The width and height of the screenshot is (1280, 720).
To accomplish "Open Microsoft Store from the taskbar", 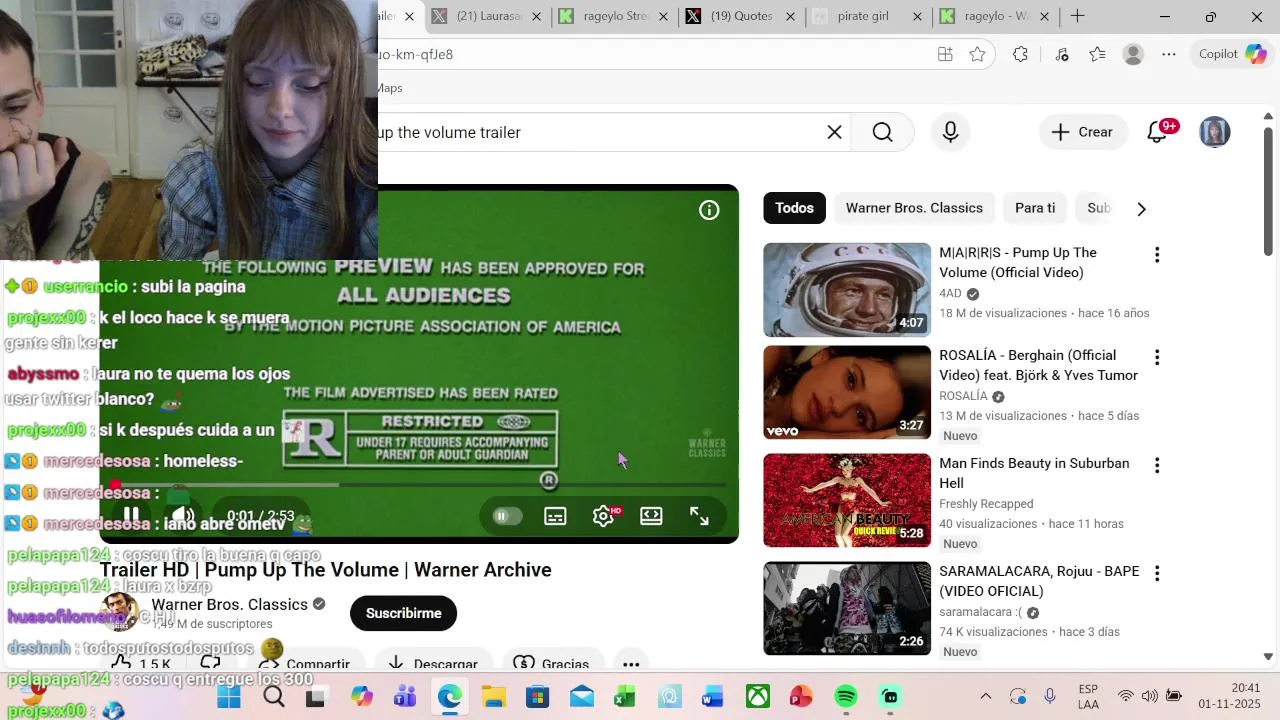I will click(537, 697).
